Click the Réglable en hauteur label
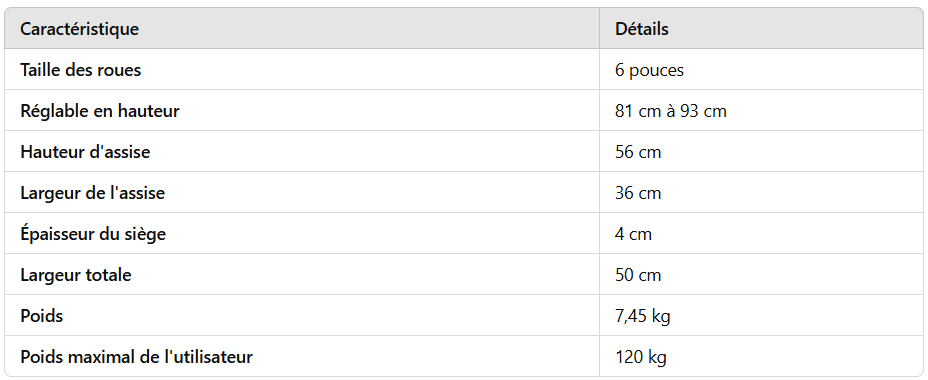Viewport: 928px width, 380px height. (99, 111)
